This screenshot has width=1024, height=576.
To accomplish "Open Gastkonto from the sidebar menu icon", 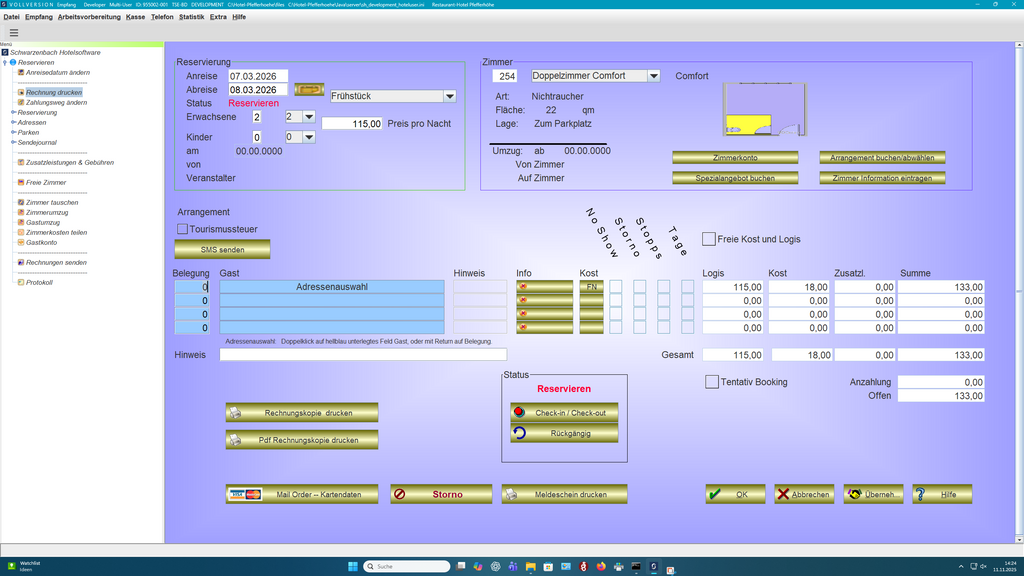I will click(21, 242).
